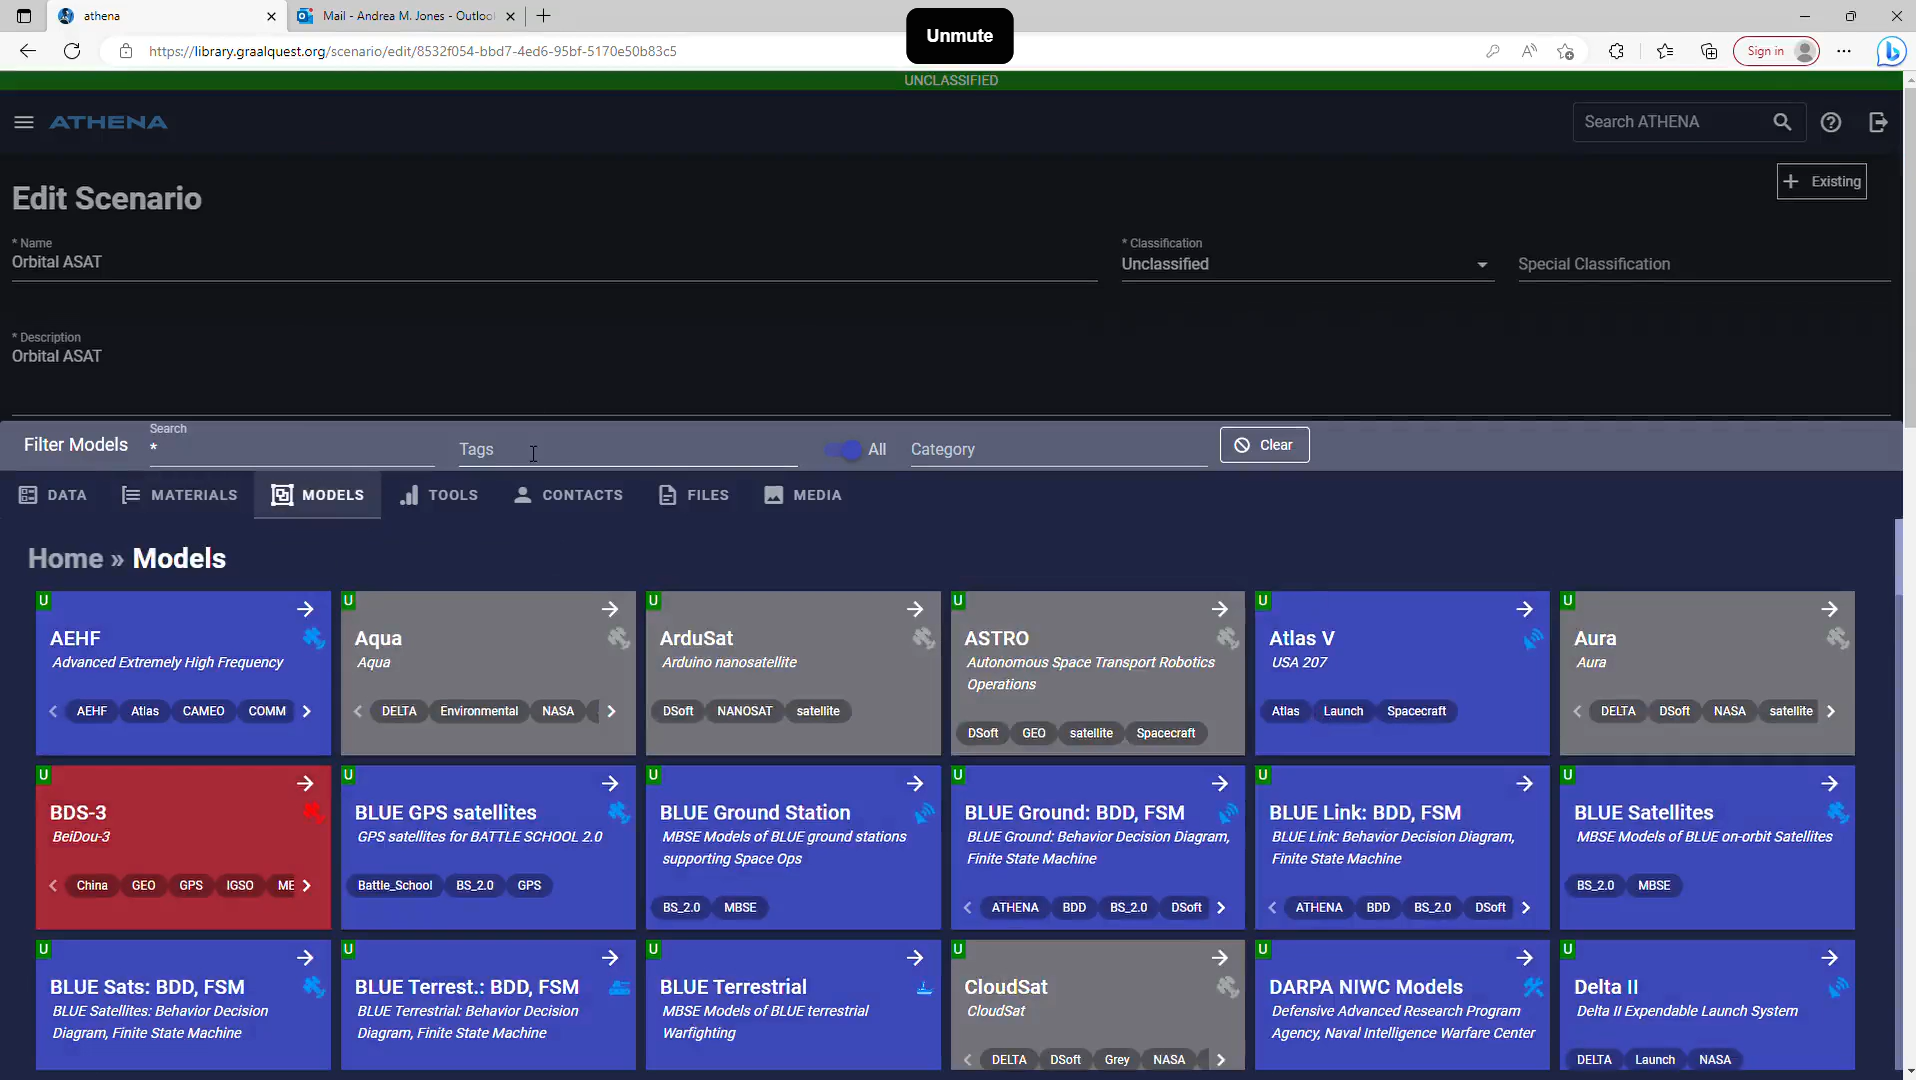The image size is (1916, 1080).
Task: Switch to the FILES tab
Action: 694,495
